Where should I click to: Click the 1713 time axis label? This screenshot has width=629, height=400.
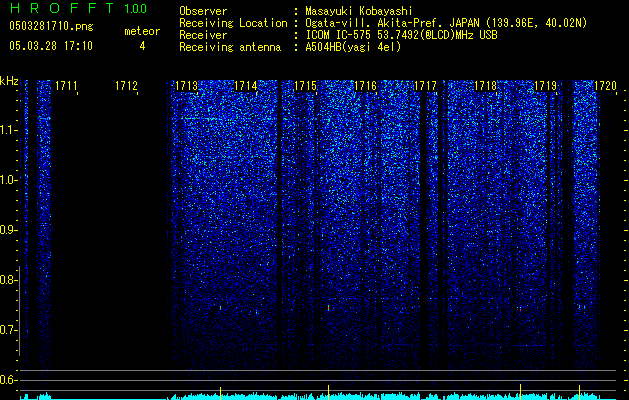187,86
